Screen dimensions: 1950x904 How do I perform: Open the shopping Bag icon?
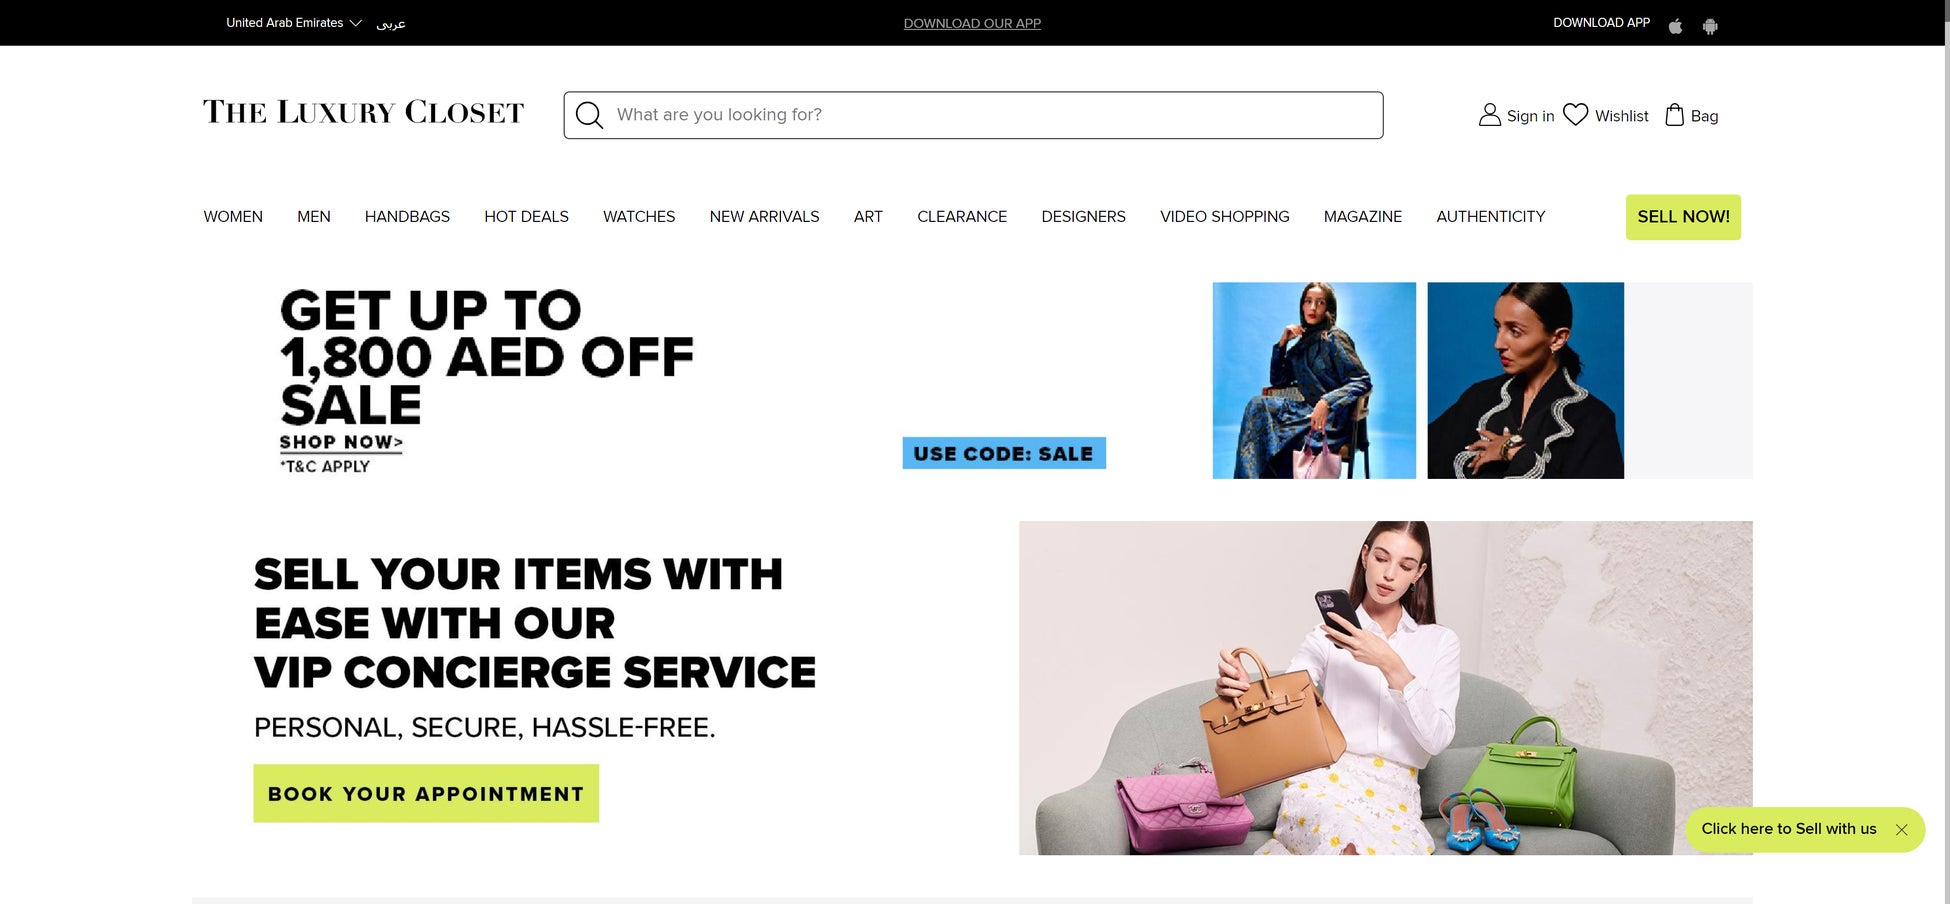click(x=1674, y=115)
